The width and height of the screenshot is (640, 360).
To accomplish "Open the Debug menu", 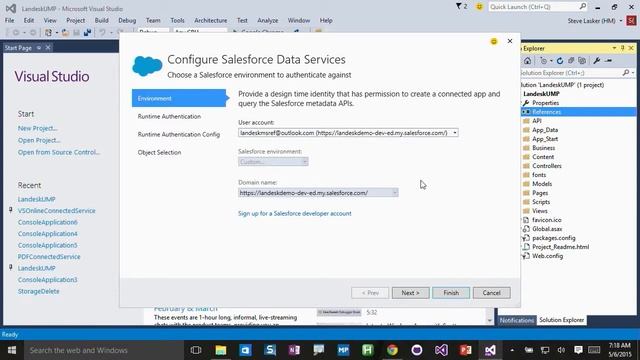I will click(127, 20).
